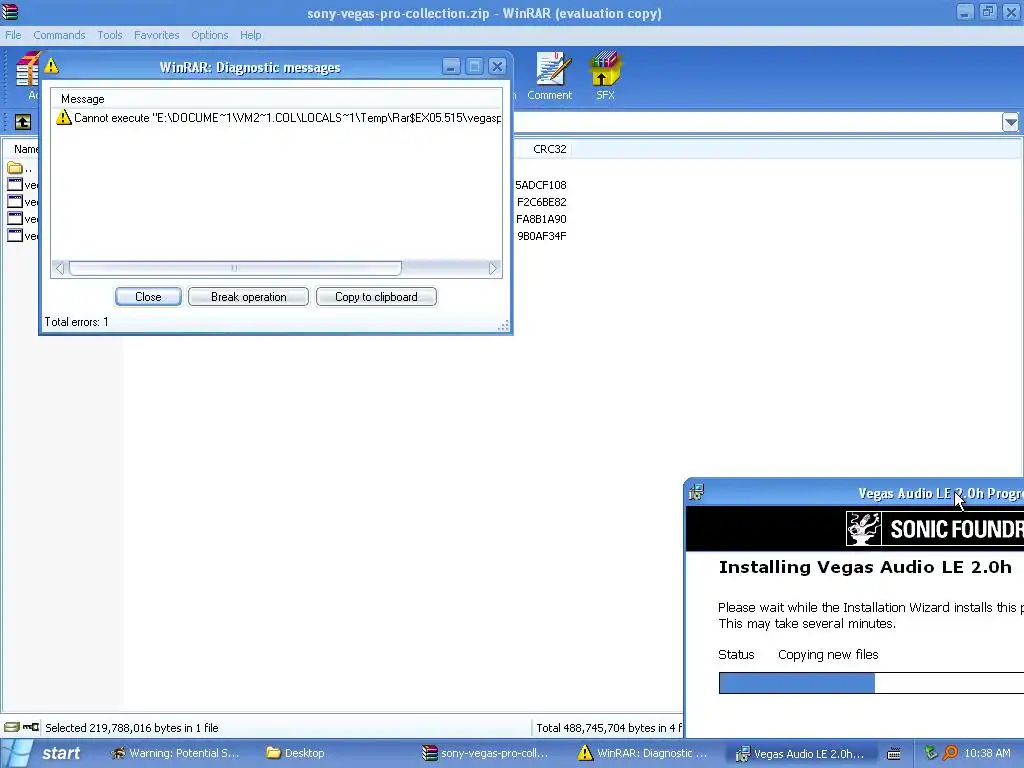Select the file with CRC32 9B0AF34F
This screenshot has height=768, width=1024.
tap(23, 236)
